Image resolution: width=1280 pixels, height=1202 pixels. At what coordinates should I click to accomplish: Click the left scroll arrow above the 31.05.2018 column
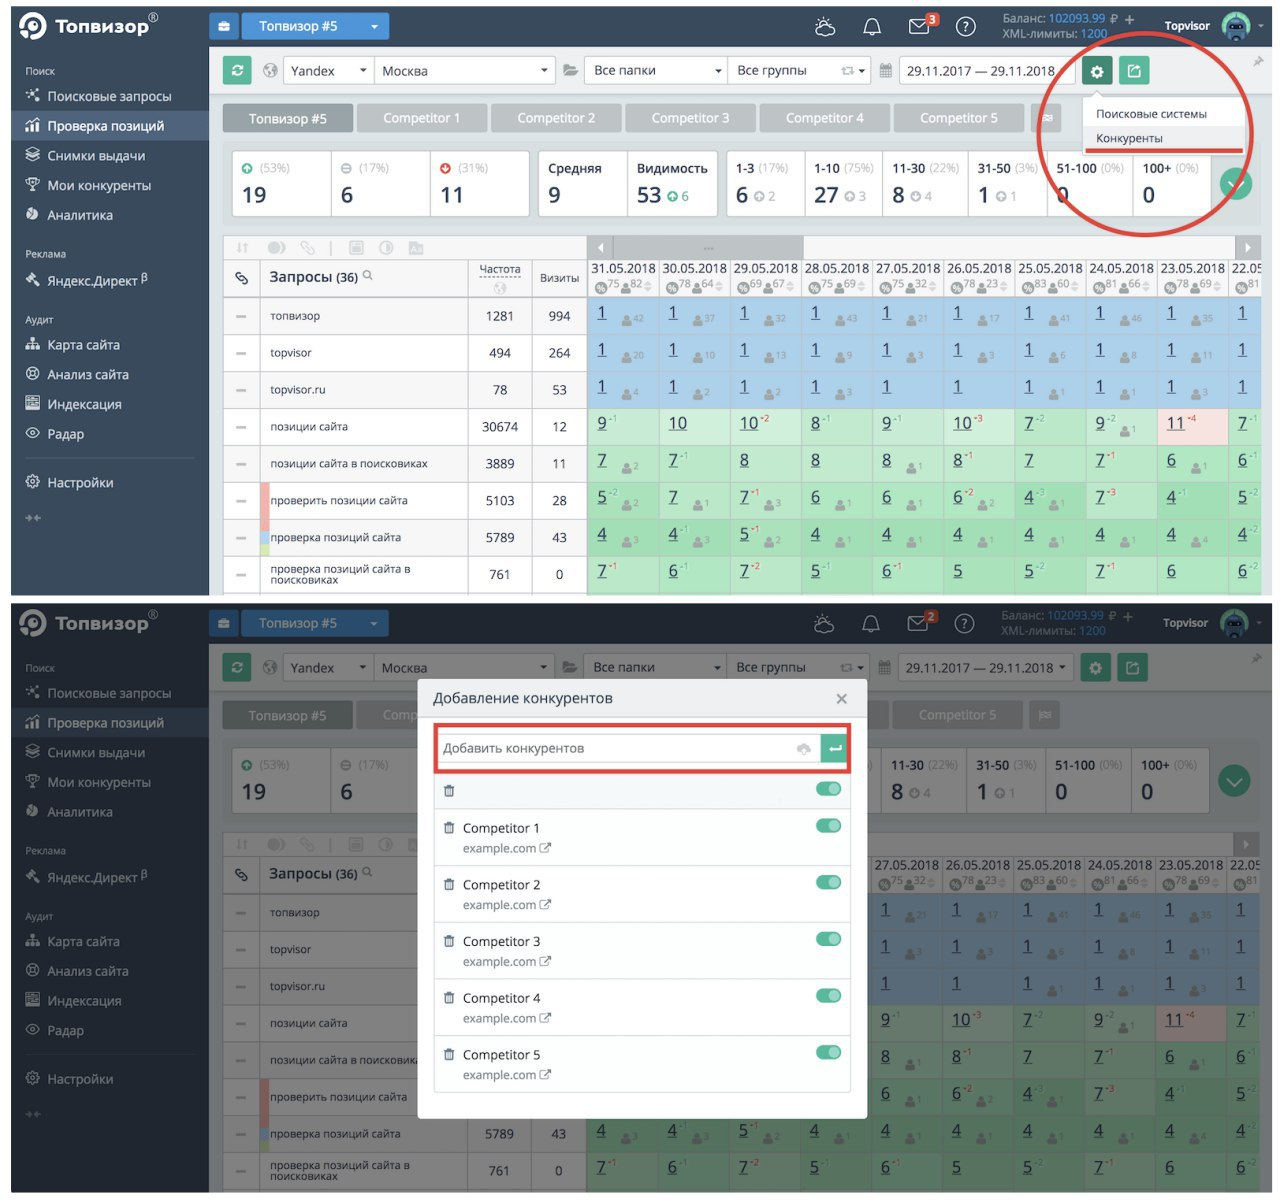pos(600,247)
